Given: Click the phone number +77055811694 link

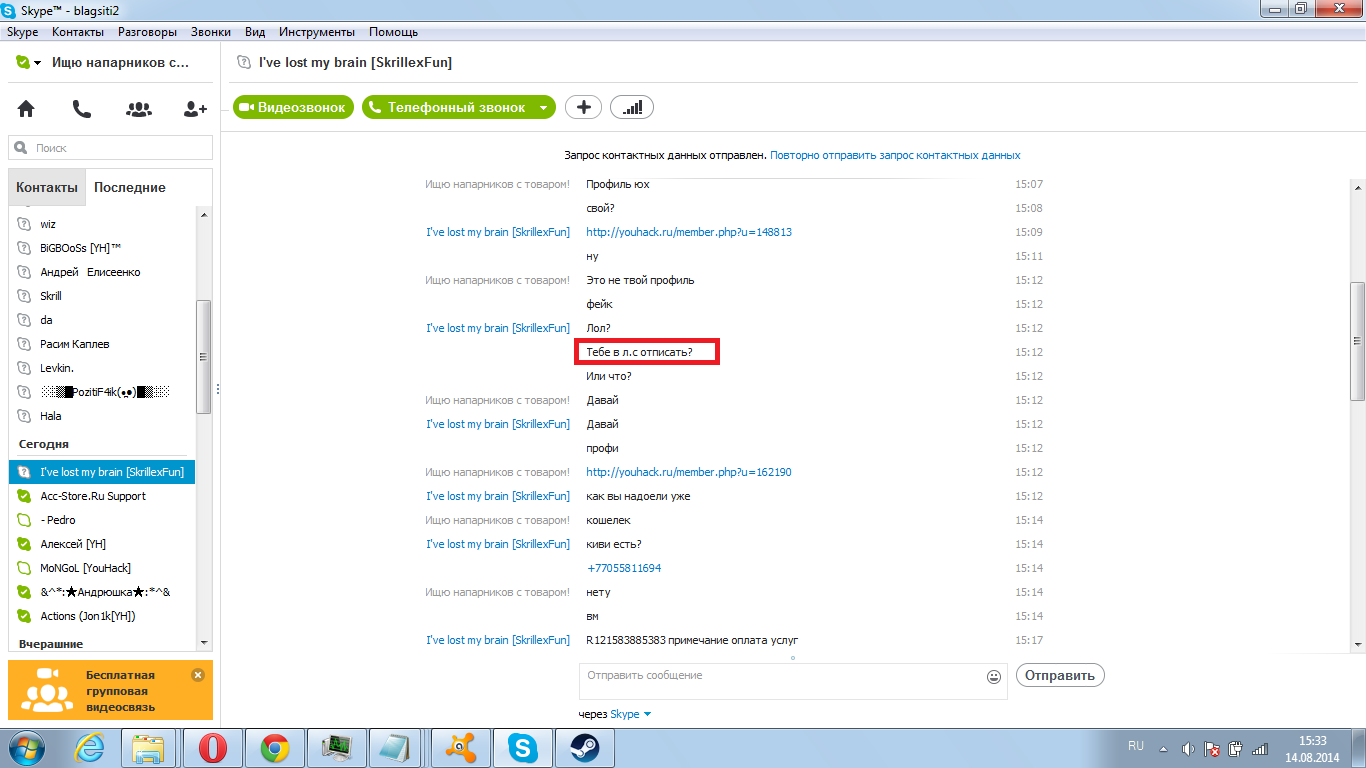Looking at the screenshot, I should coord(624,568).
